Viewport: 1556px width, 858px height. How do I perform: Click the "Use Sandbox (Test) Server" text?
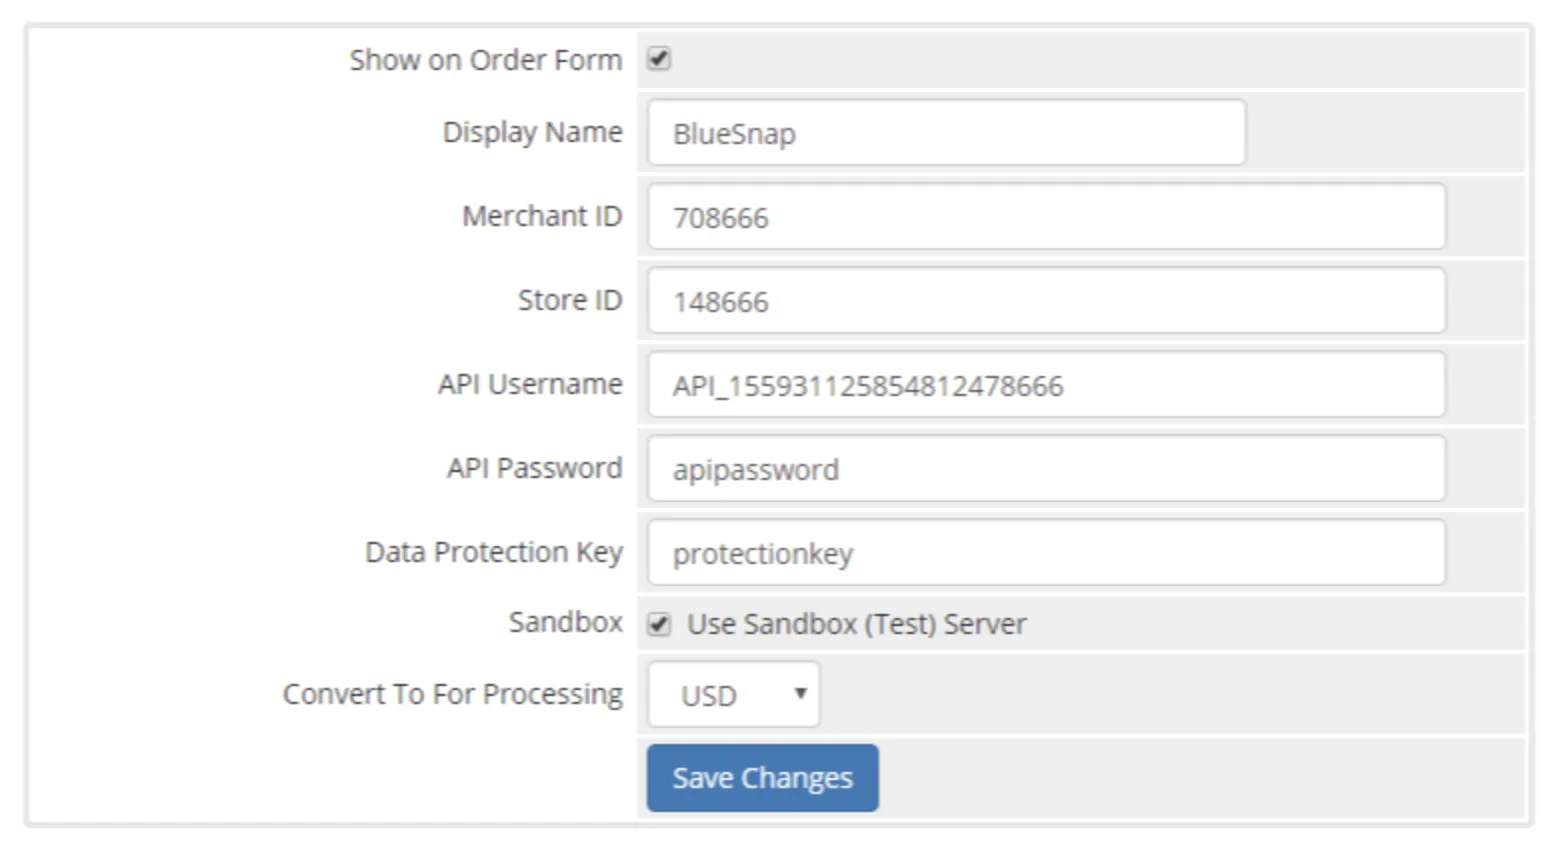point(856,624)
